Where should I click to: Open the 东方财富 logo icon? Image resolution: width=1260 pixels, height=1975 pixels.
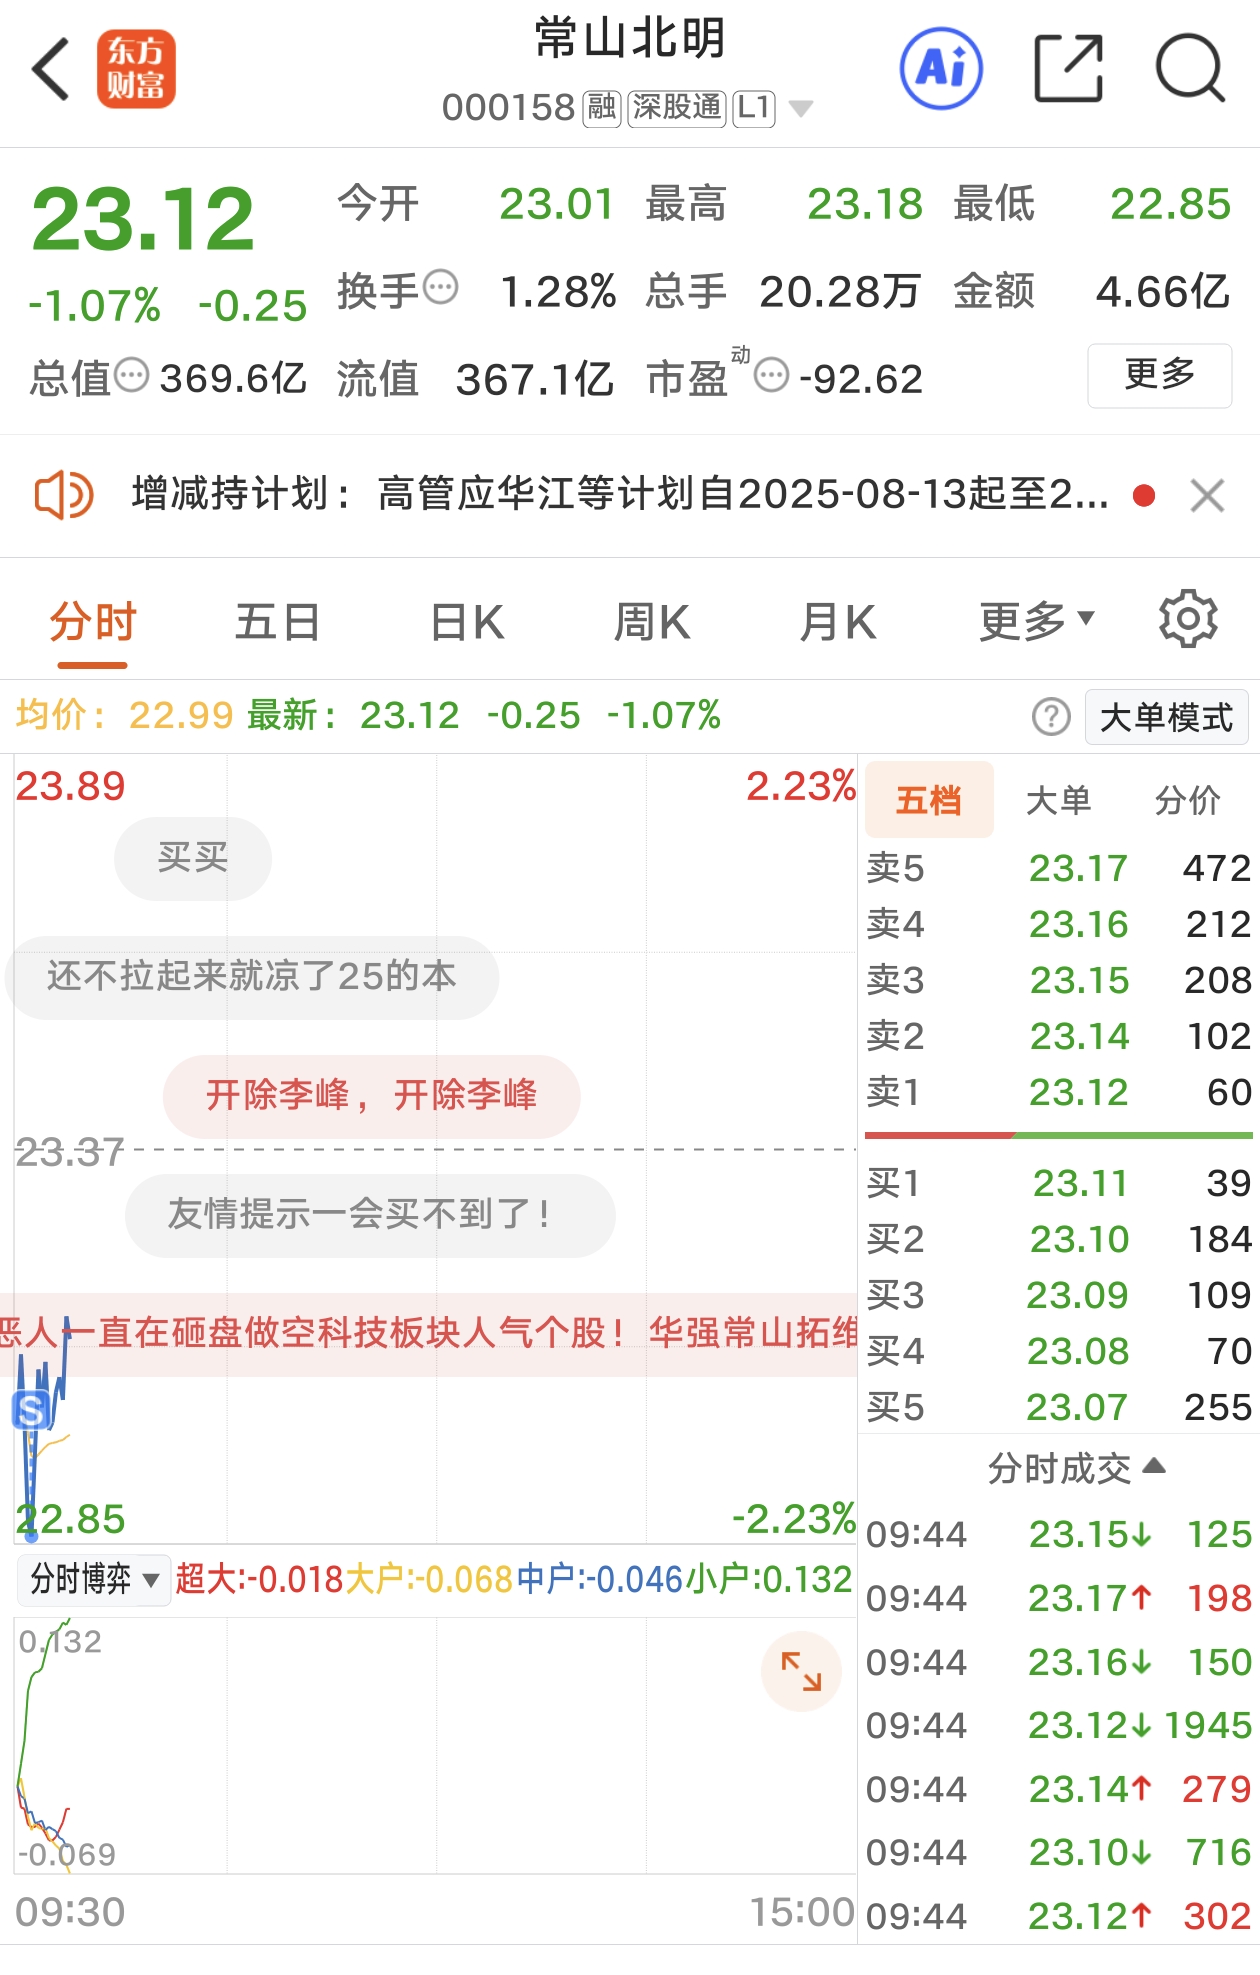tap(136, 69)
